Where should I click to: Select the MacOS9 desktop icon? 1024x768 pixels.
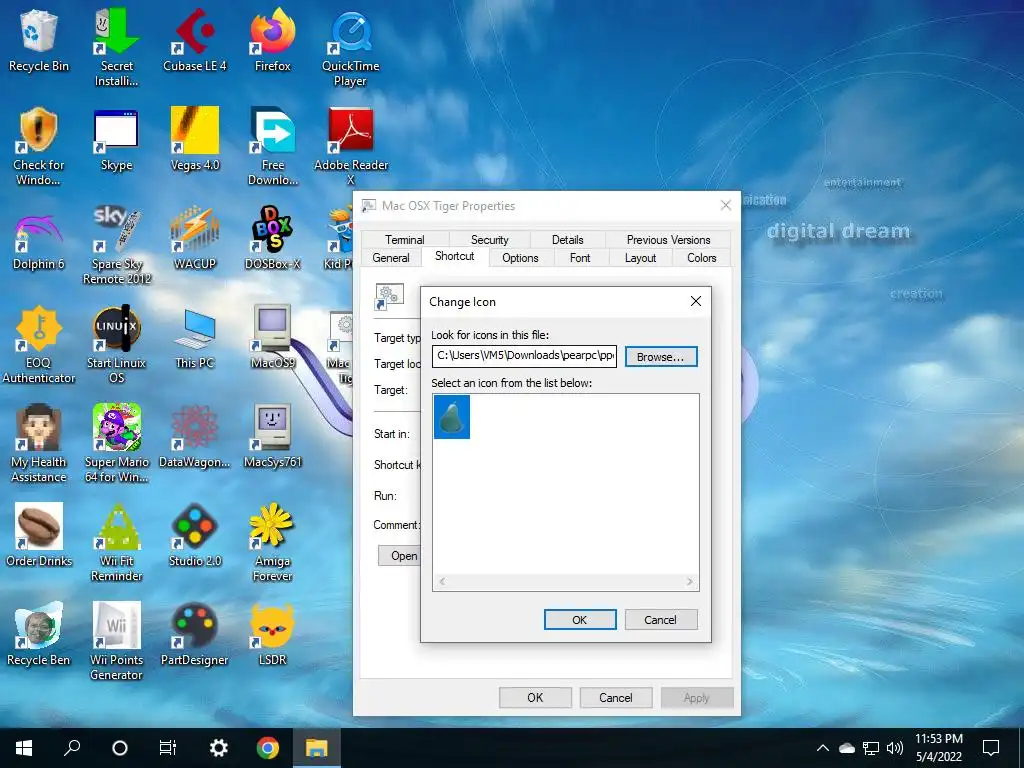(x=272, y=338)
